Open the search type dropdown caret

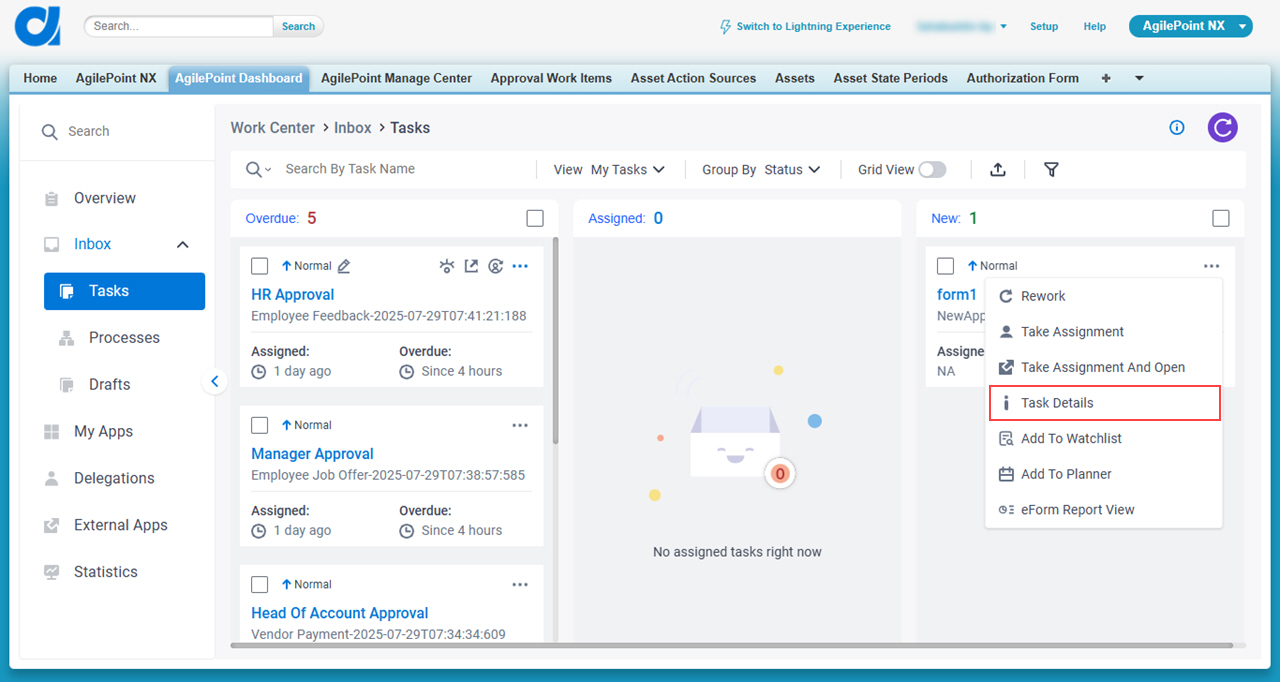(x=268, y=171)
